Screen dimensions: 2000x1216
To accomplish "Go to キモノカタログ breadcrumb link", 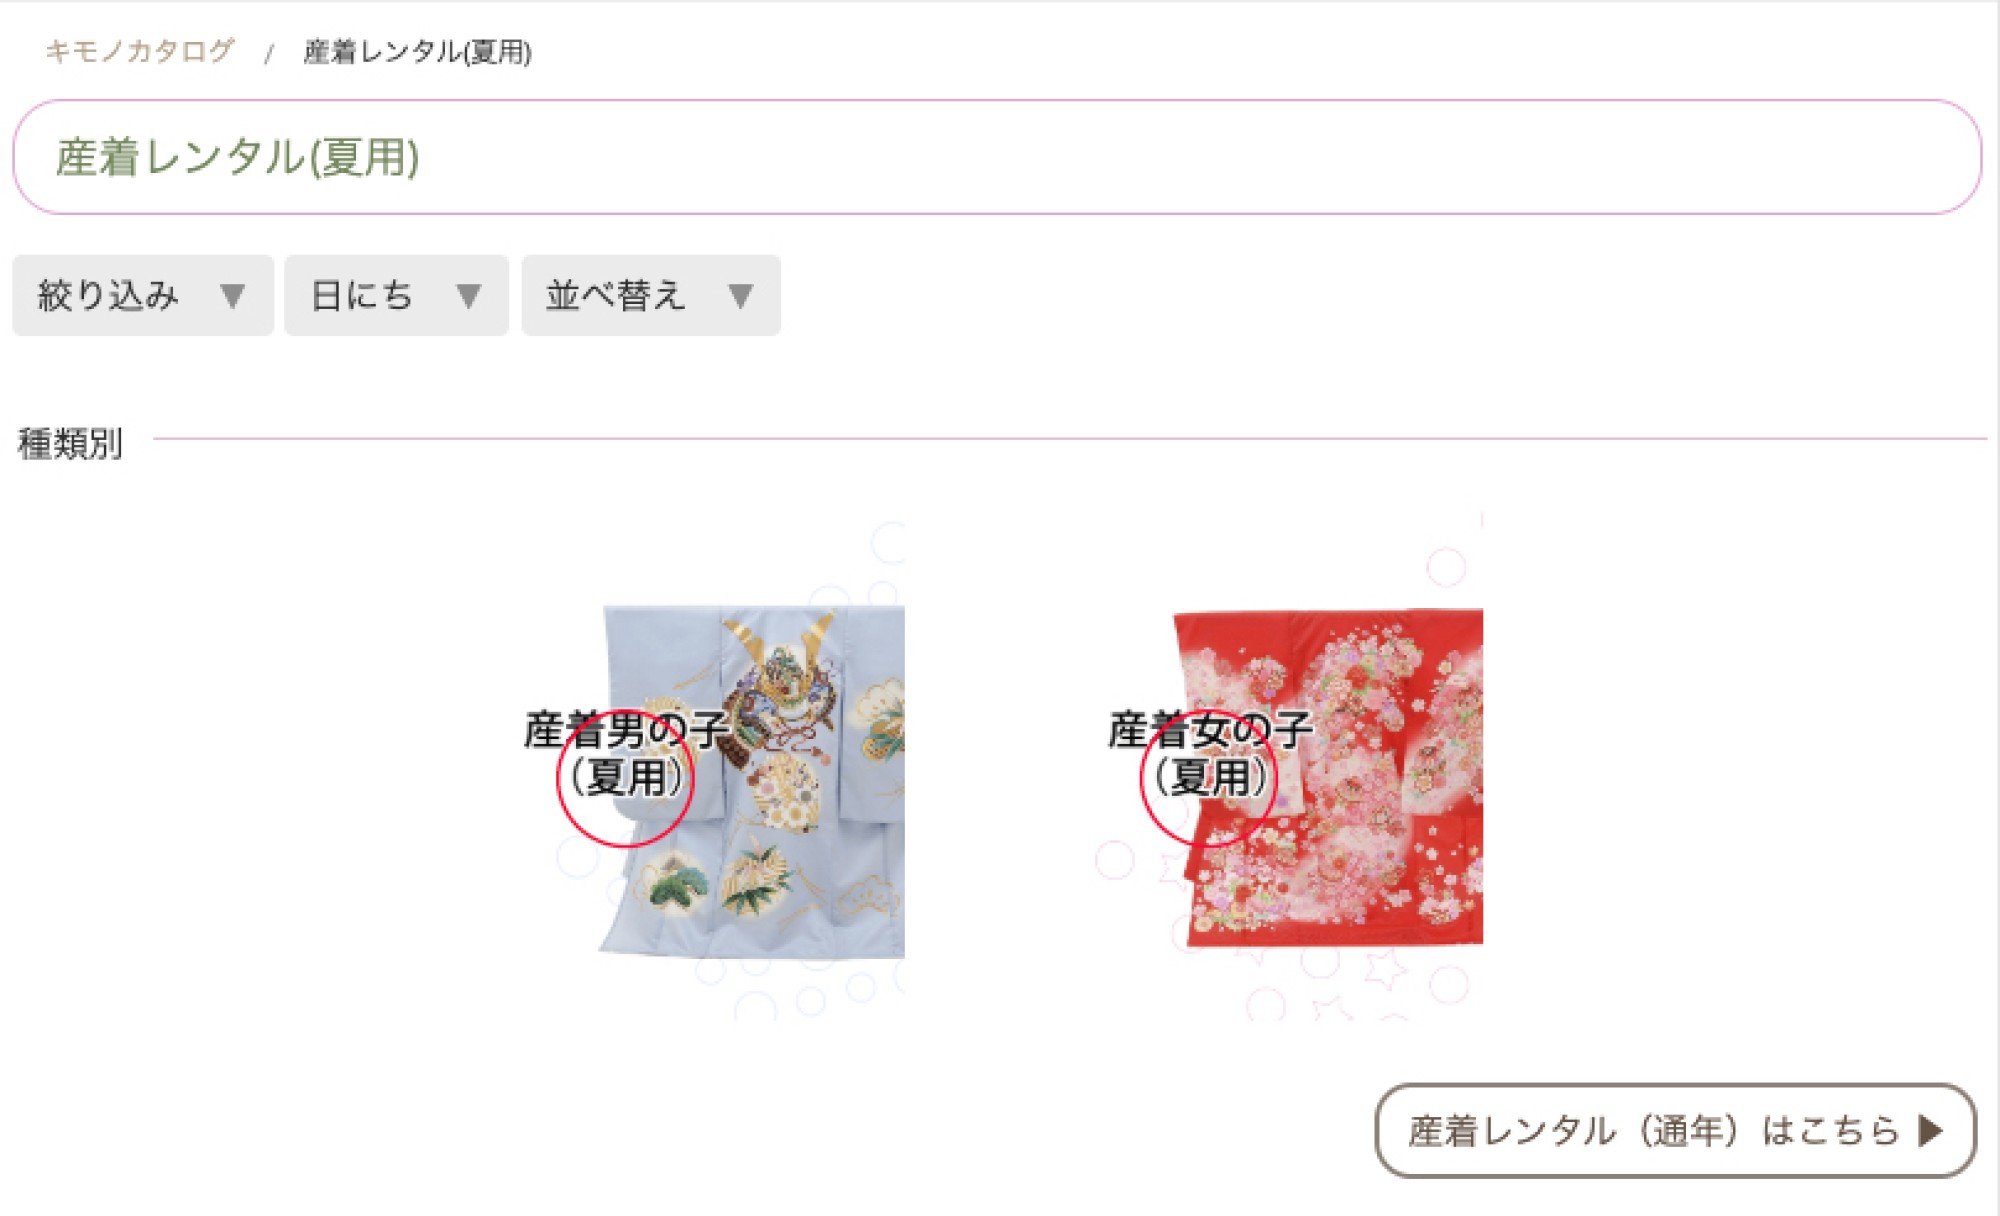I will click(x=139, y=51).
